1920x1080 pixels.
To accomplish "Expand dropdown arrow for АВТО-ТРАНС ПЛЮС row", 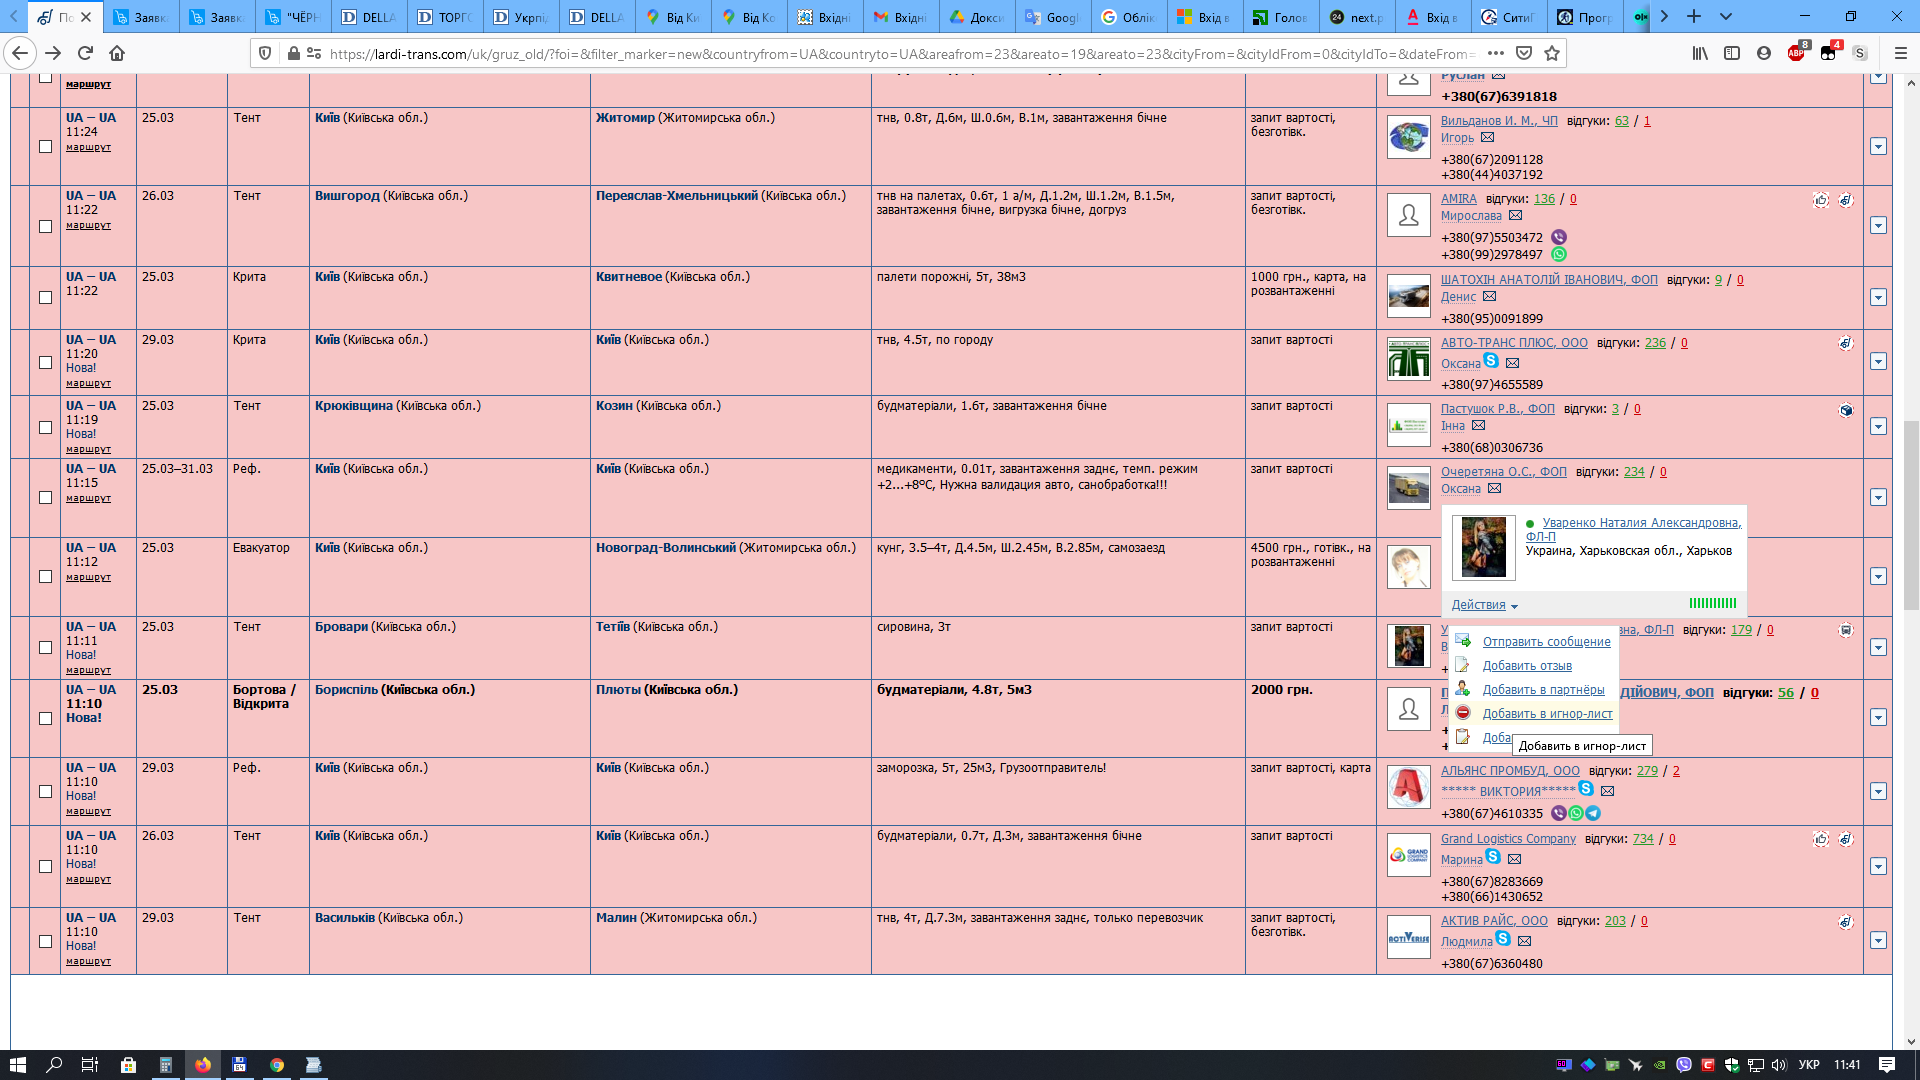I will coord(1878,361).
